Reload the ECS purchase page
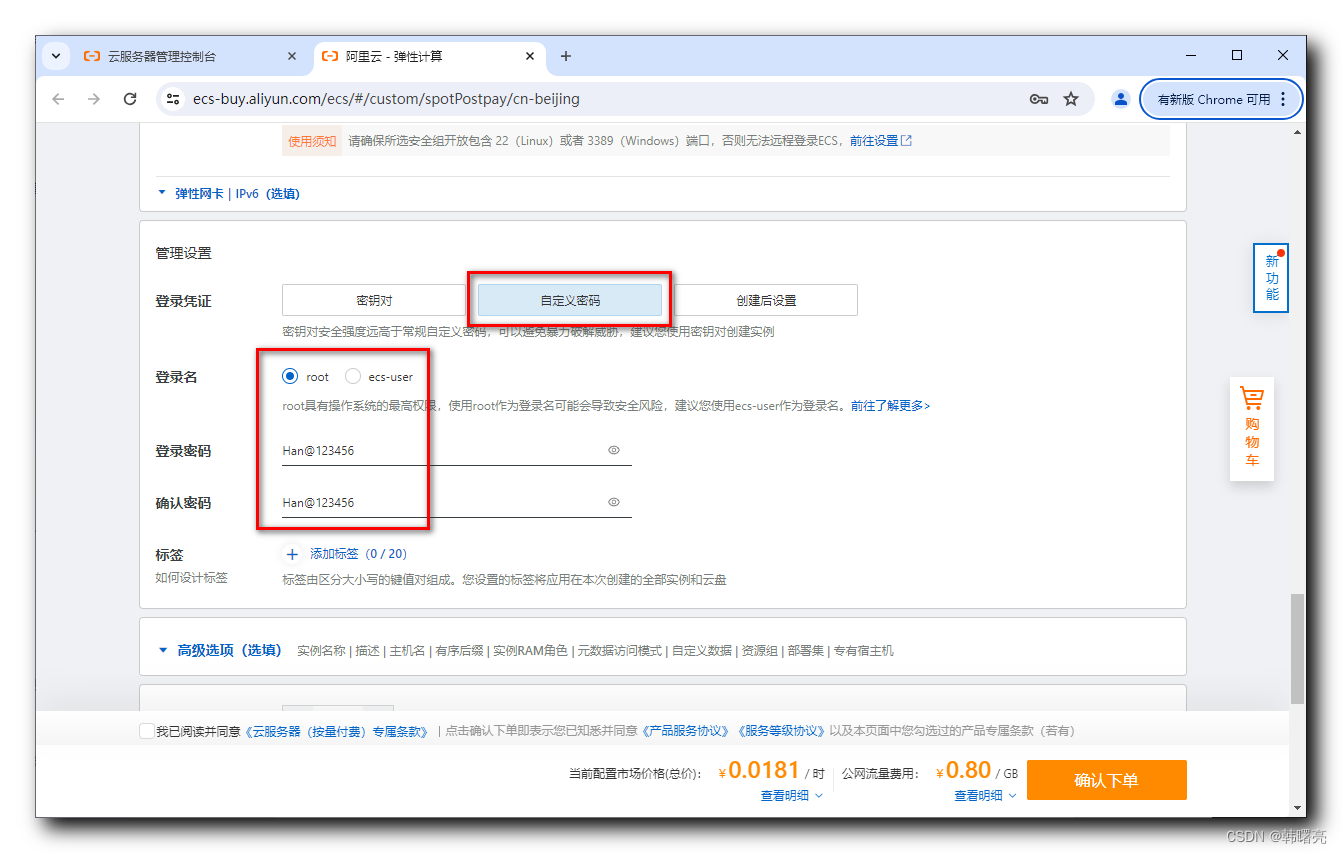Screen dimensions: 1342x853 pyautogui.click(x=130, y=99)
